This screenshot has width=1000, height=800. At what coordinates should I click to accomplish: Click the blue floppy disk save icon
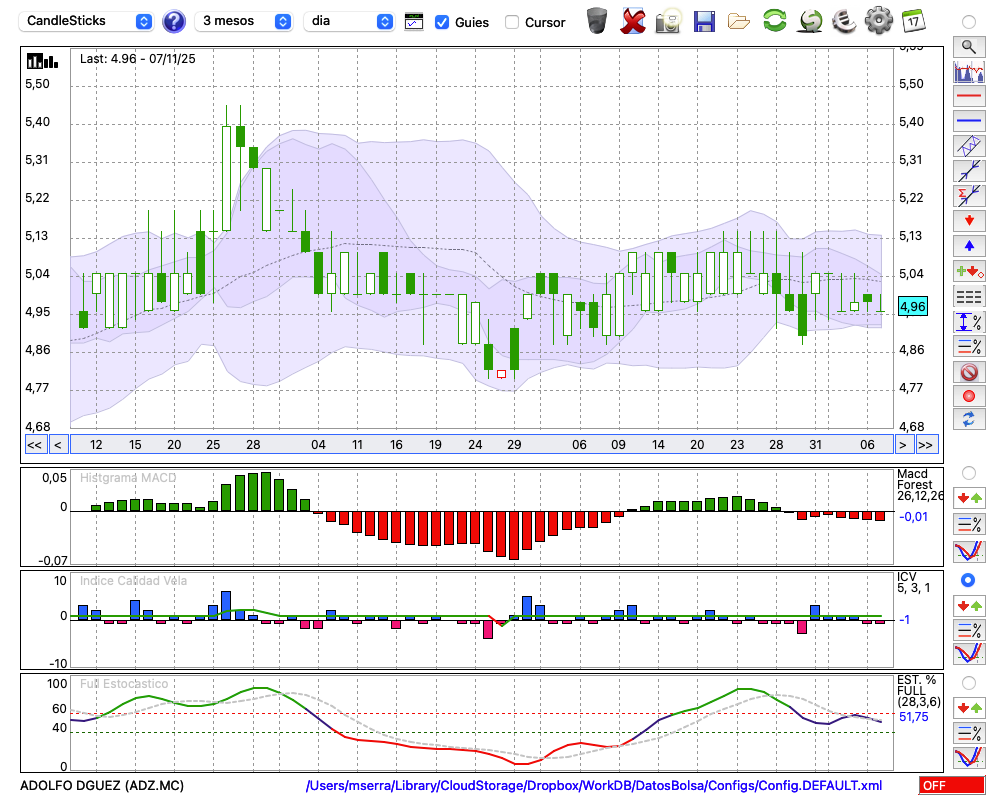tap(704, 20)
